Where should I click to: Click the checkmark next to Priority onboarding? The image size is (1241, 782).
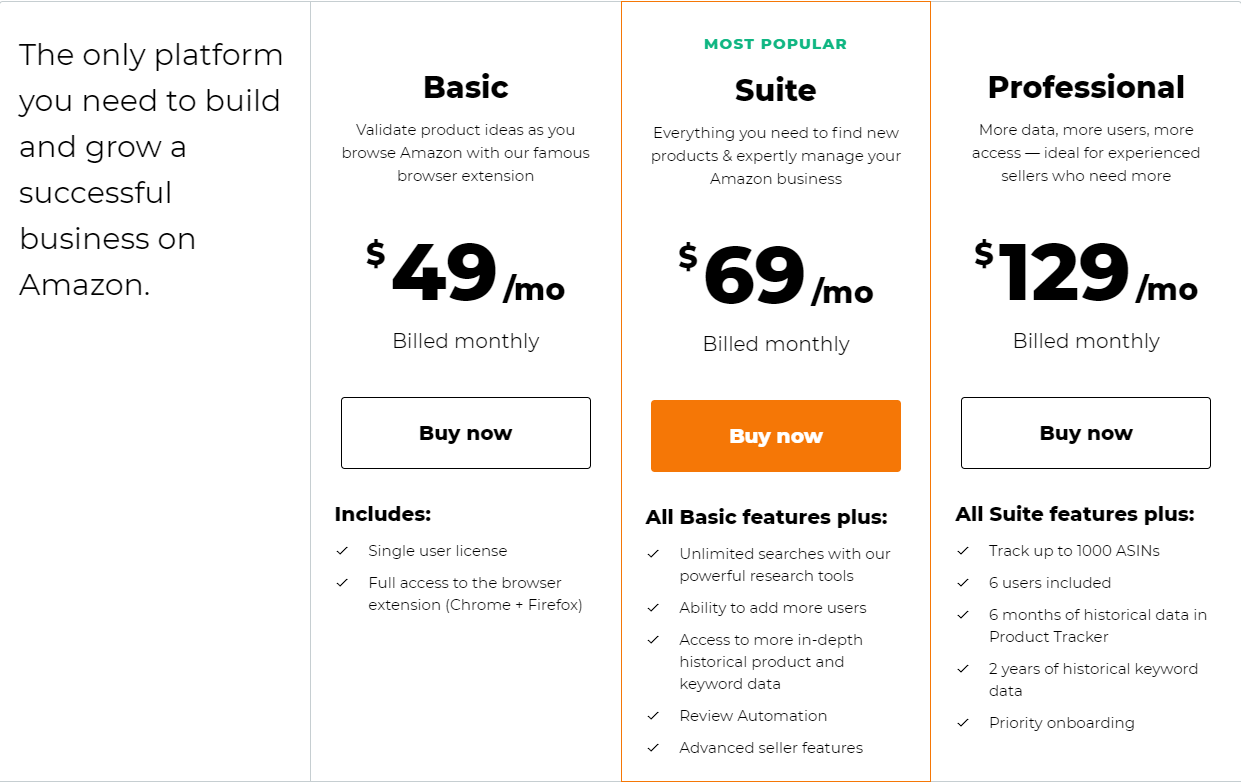963,723
